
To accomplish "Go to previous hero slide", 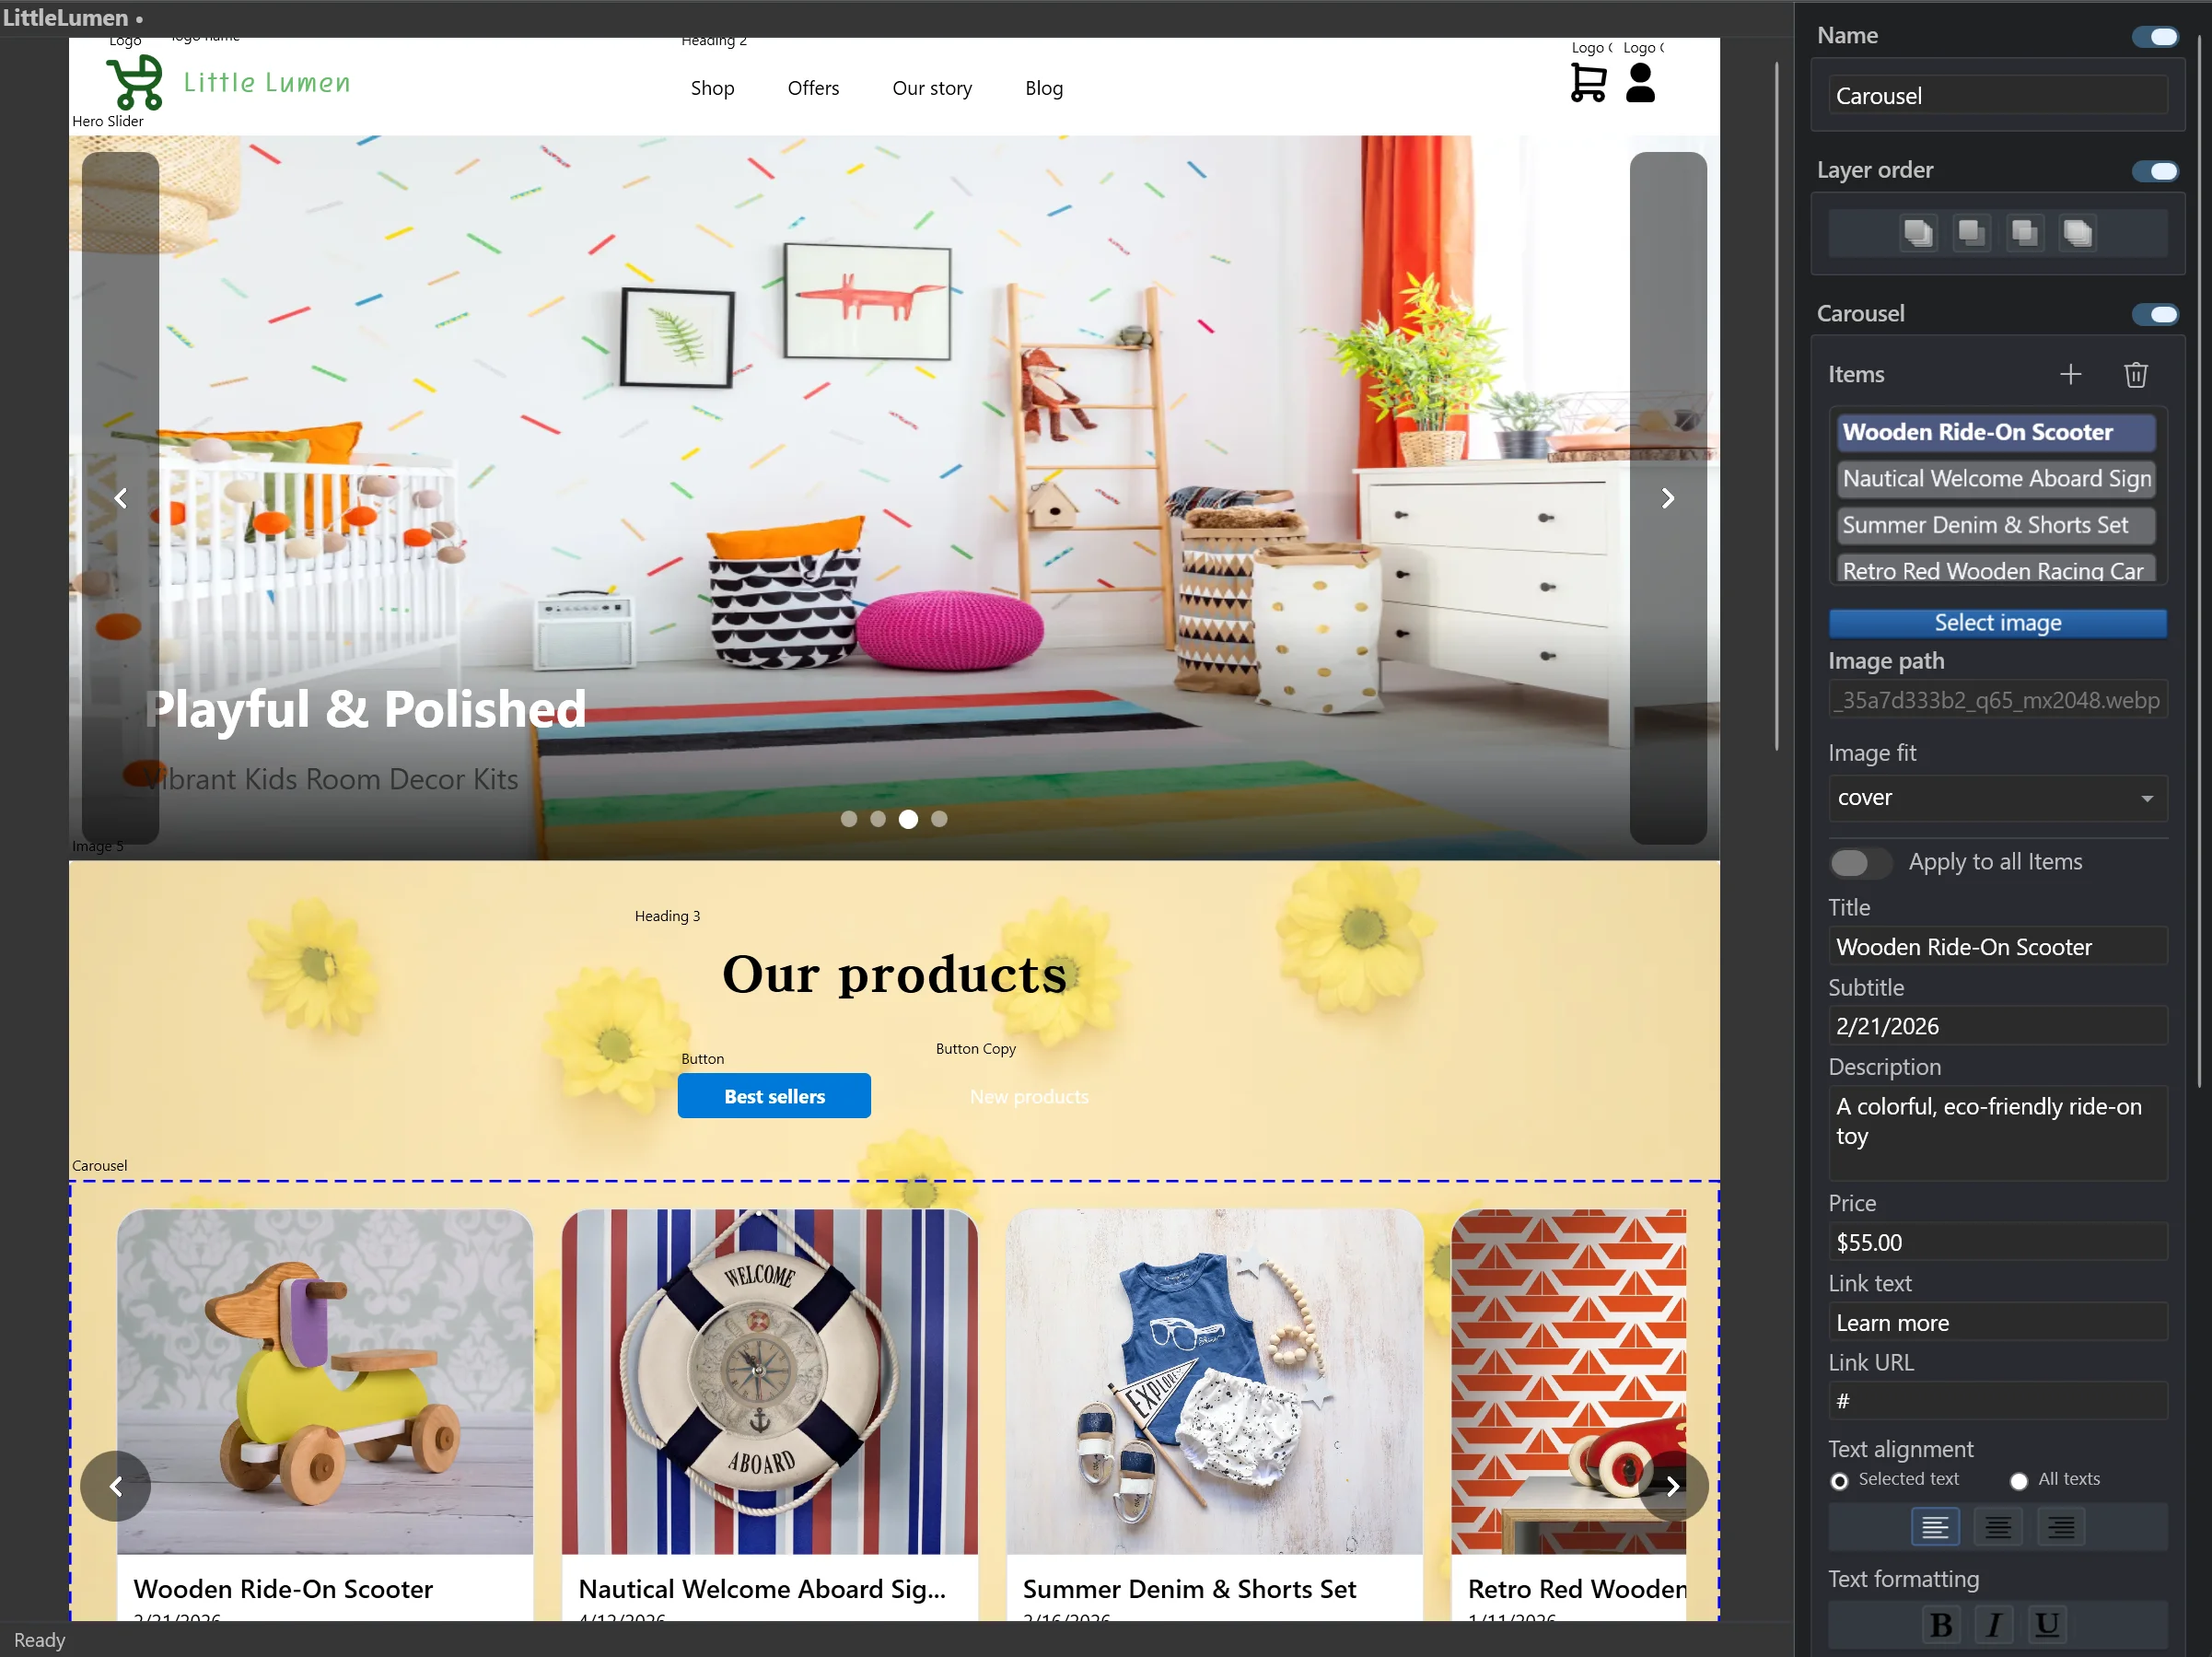I will (120, 498).
